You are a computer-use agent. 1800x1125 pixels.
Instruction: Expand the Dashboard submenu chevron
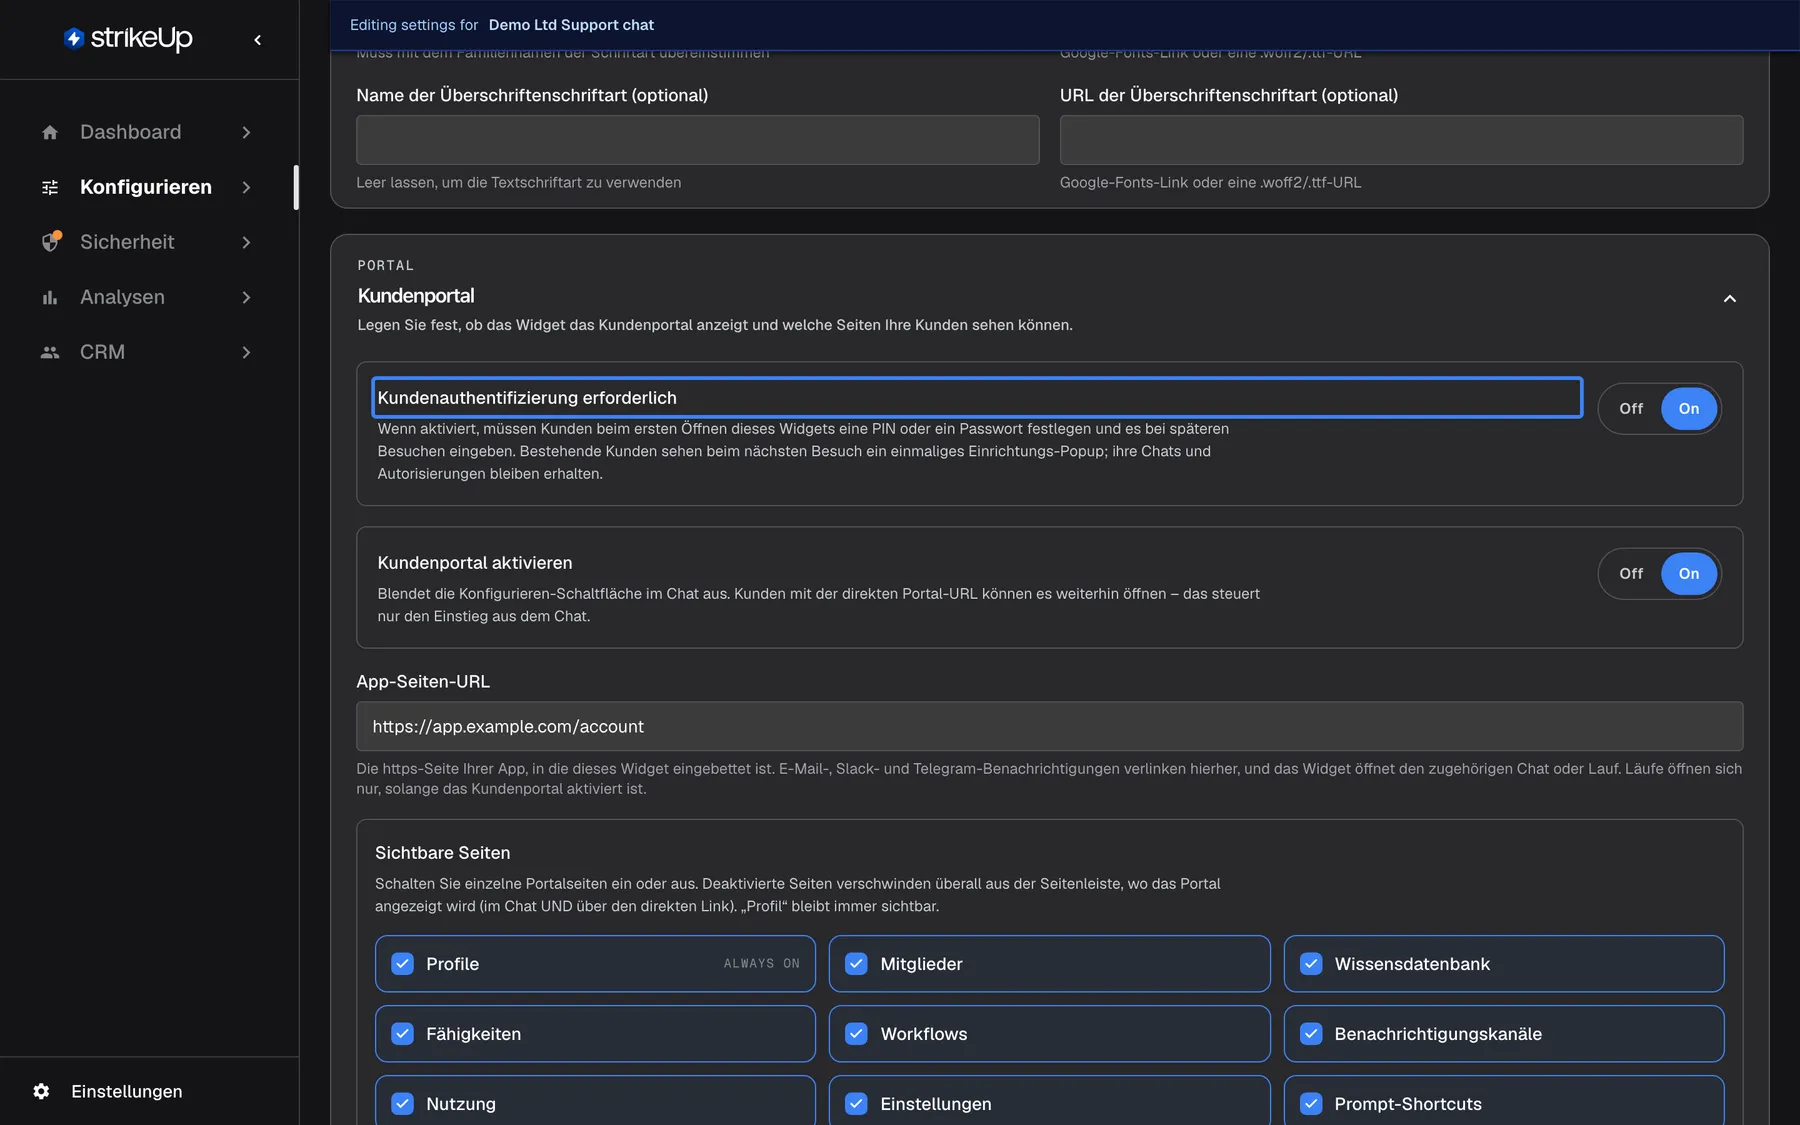click(246, 132)
